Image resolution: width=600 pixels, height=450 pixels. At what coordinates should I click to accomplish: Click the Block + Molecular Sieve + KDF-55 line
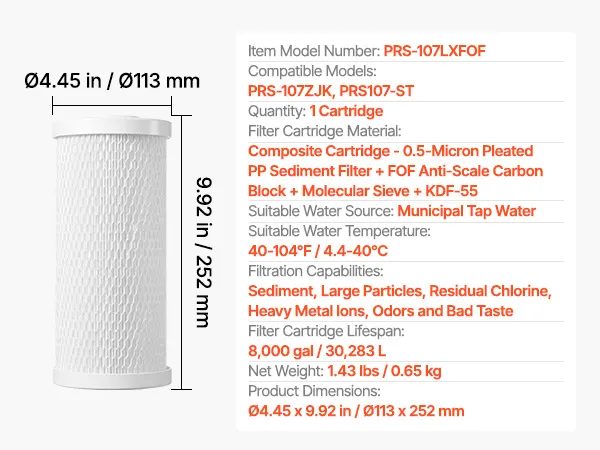point(363,191)
